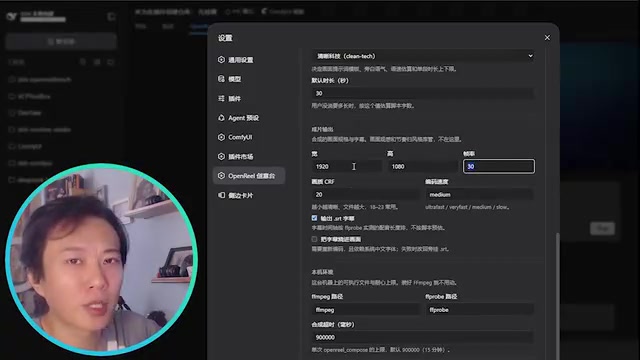Click the width field showing 1920
Viewport: 640px width, 360px height.
[x=347, y=166]
